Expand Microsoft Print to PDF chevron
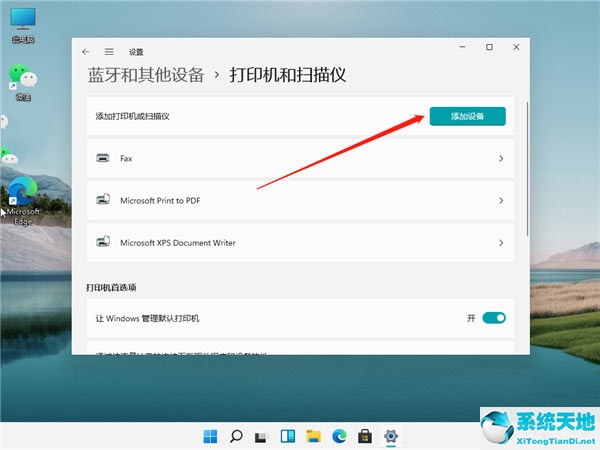Screen dimensions: 600x450 pyautogui.click(x=501, y=201)
